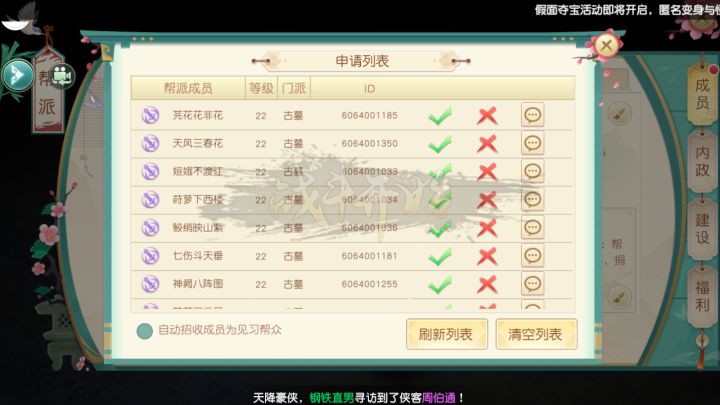The image size is (720, 405).
Task: Open chat bubble for 鲛绡映山紫
Action: tap(533, 228)
